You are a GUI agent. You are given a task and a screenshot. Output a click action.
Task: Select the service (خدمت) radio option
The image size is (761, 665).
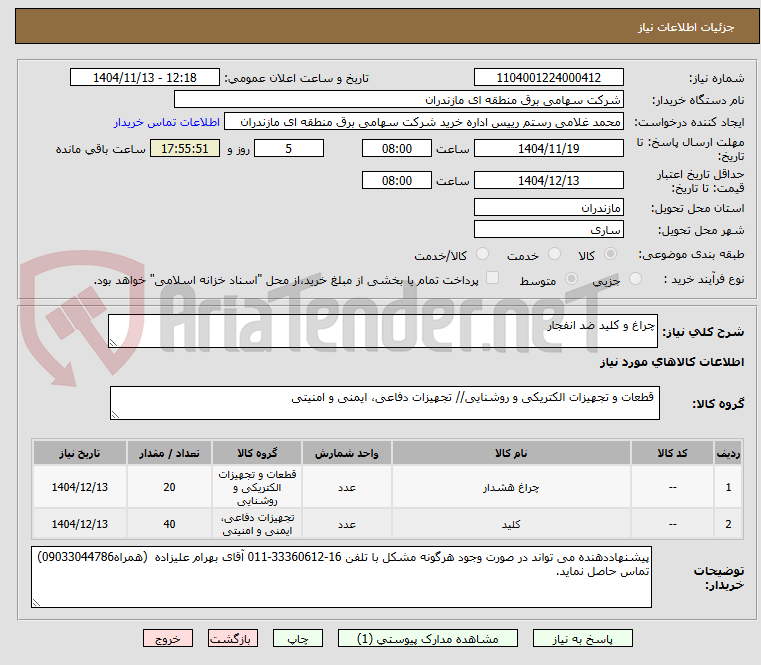[x=554, y=254]
